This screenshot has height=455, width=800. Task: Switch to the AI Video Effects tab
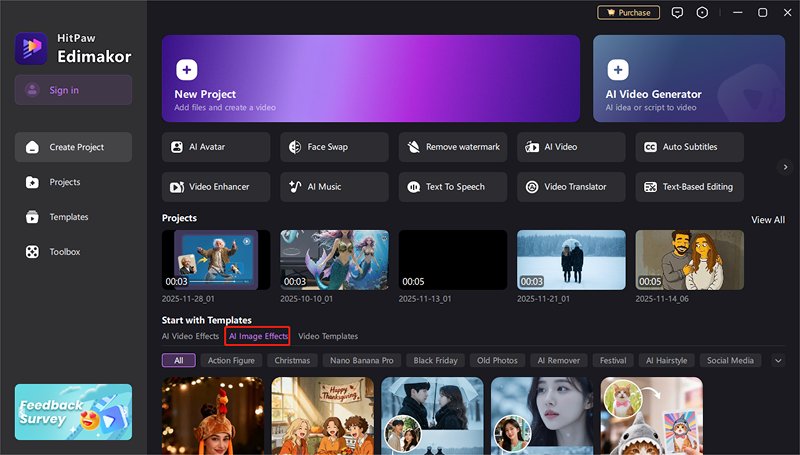pyautogui.click(x=190, y=336)
